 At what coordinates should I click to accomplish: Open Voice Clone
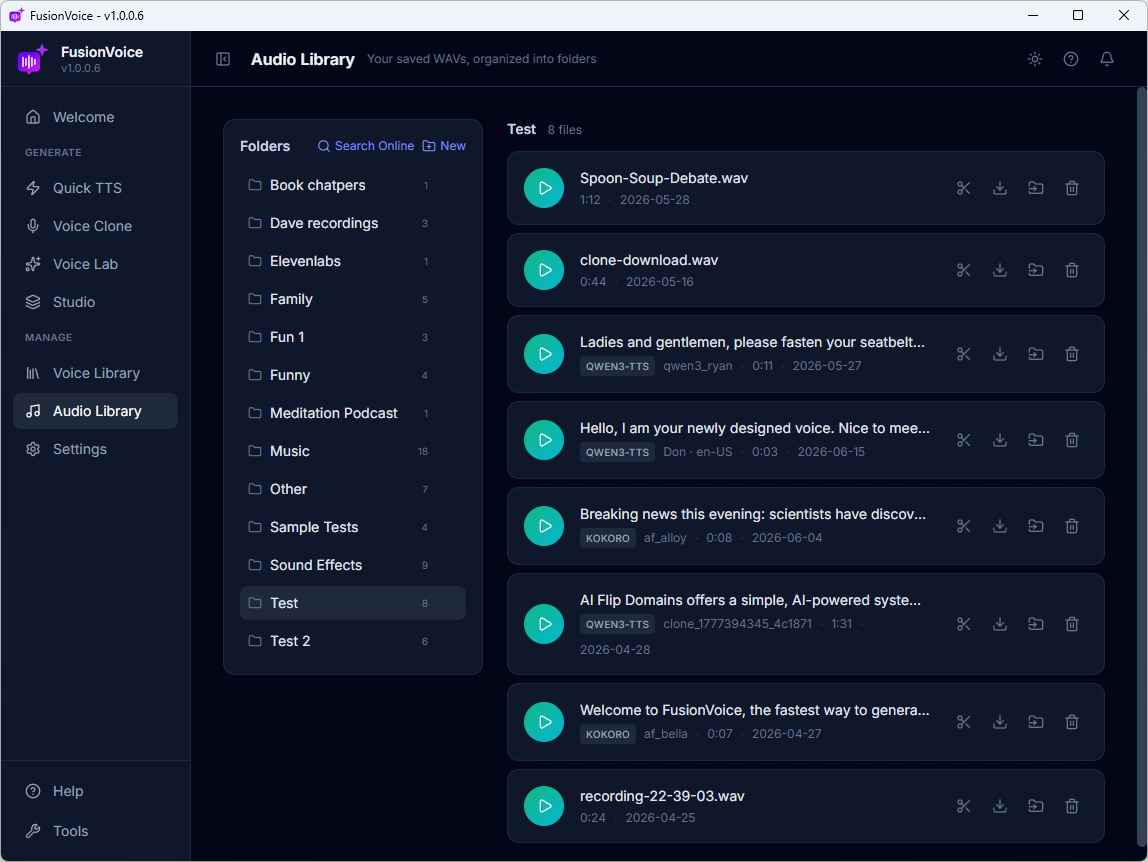[x=95, y=226]
